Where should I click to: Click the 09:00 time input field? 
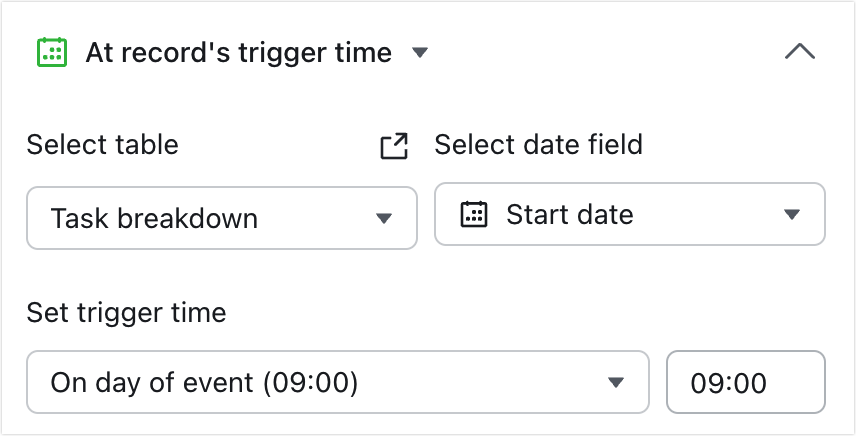[746, 382]
